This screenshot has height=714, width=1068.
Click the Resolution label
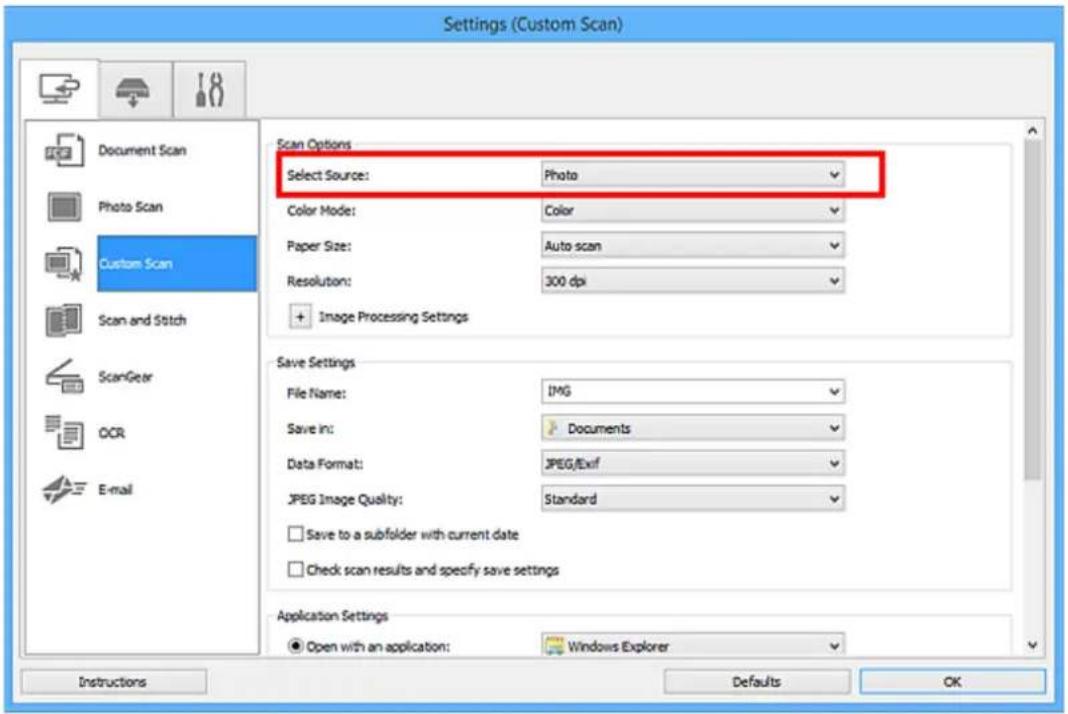tap(319, 281)
